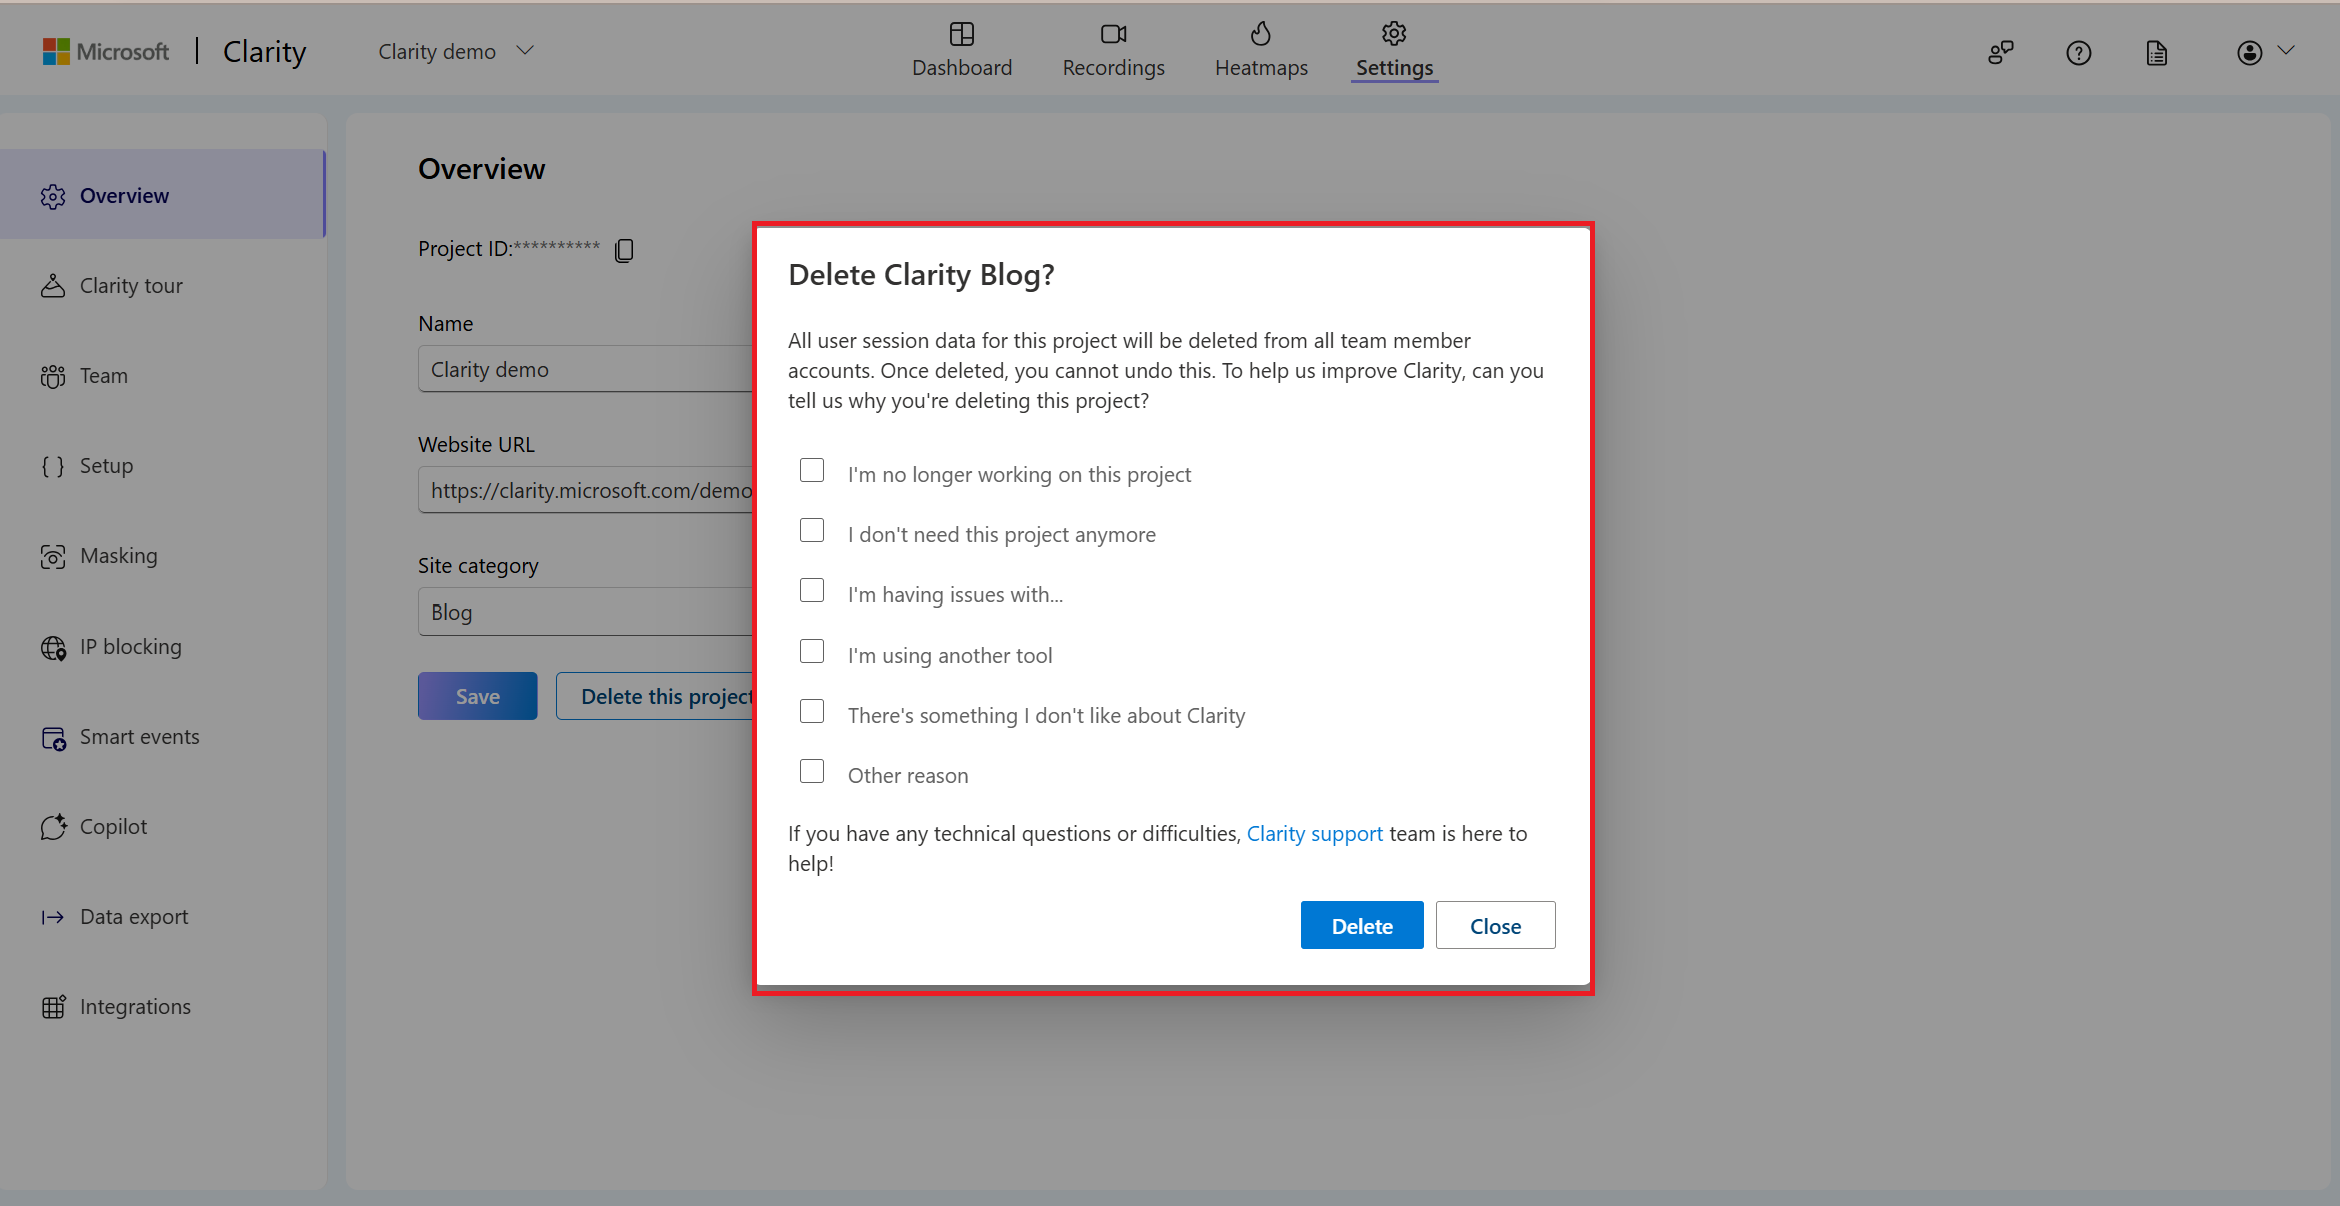Open the Recordings camera icon
The height and width of the screenshot is (1206, 2340).
coord(1113,34)
